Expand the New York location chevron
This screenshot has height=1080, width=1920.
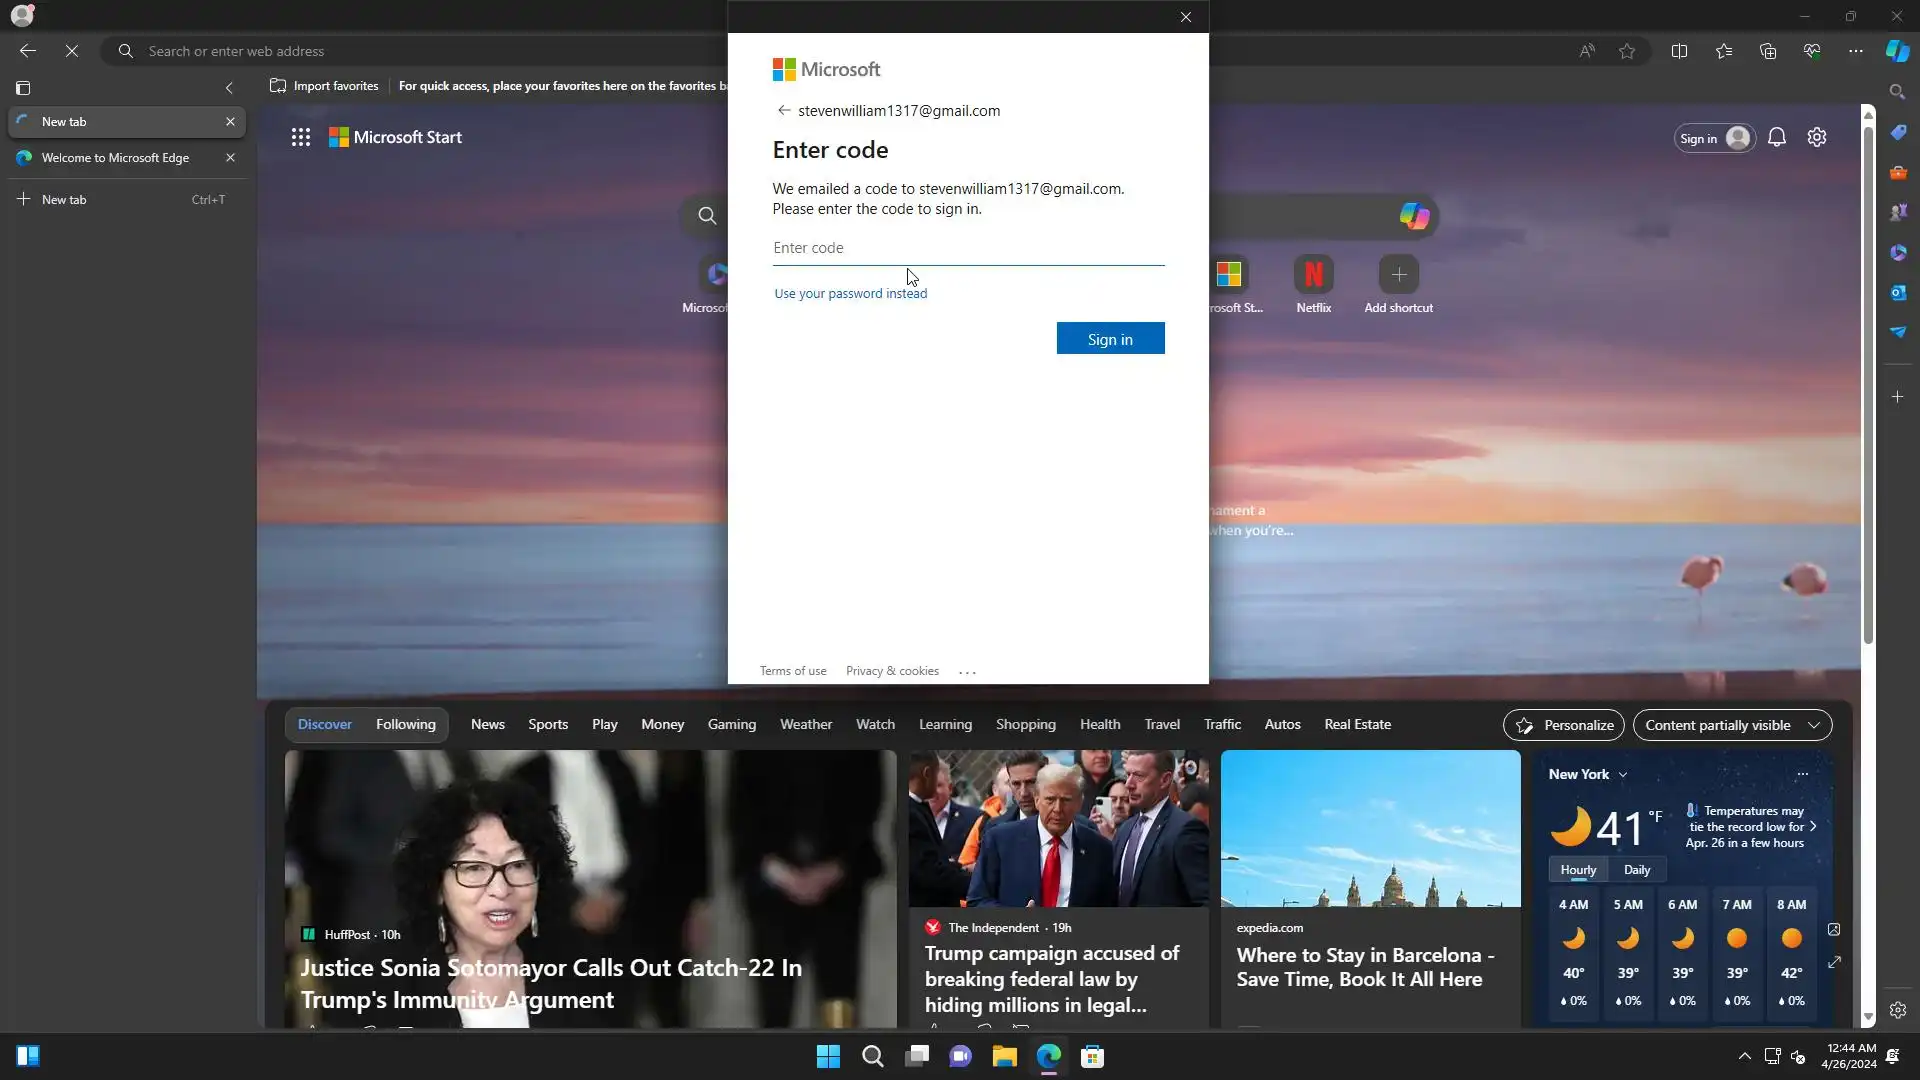1623,775
